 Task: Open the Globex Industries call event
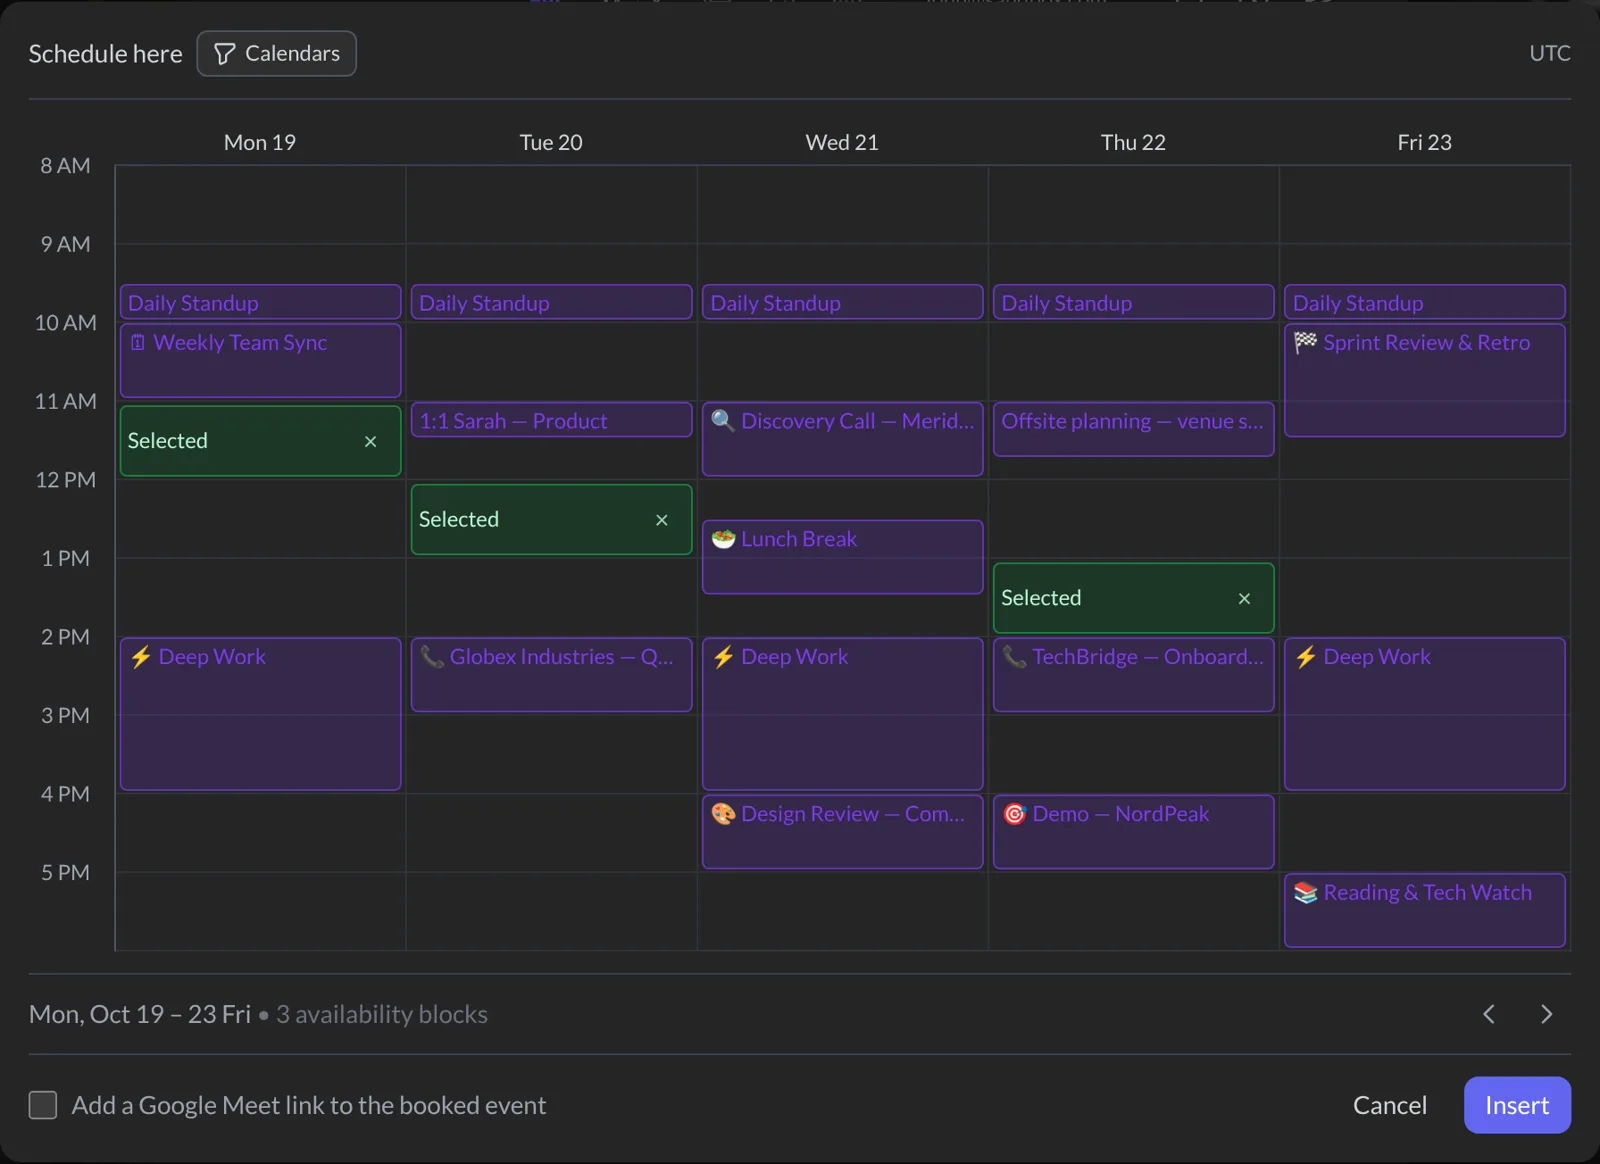(x=551, y=675)
